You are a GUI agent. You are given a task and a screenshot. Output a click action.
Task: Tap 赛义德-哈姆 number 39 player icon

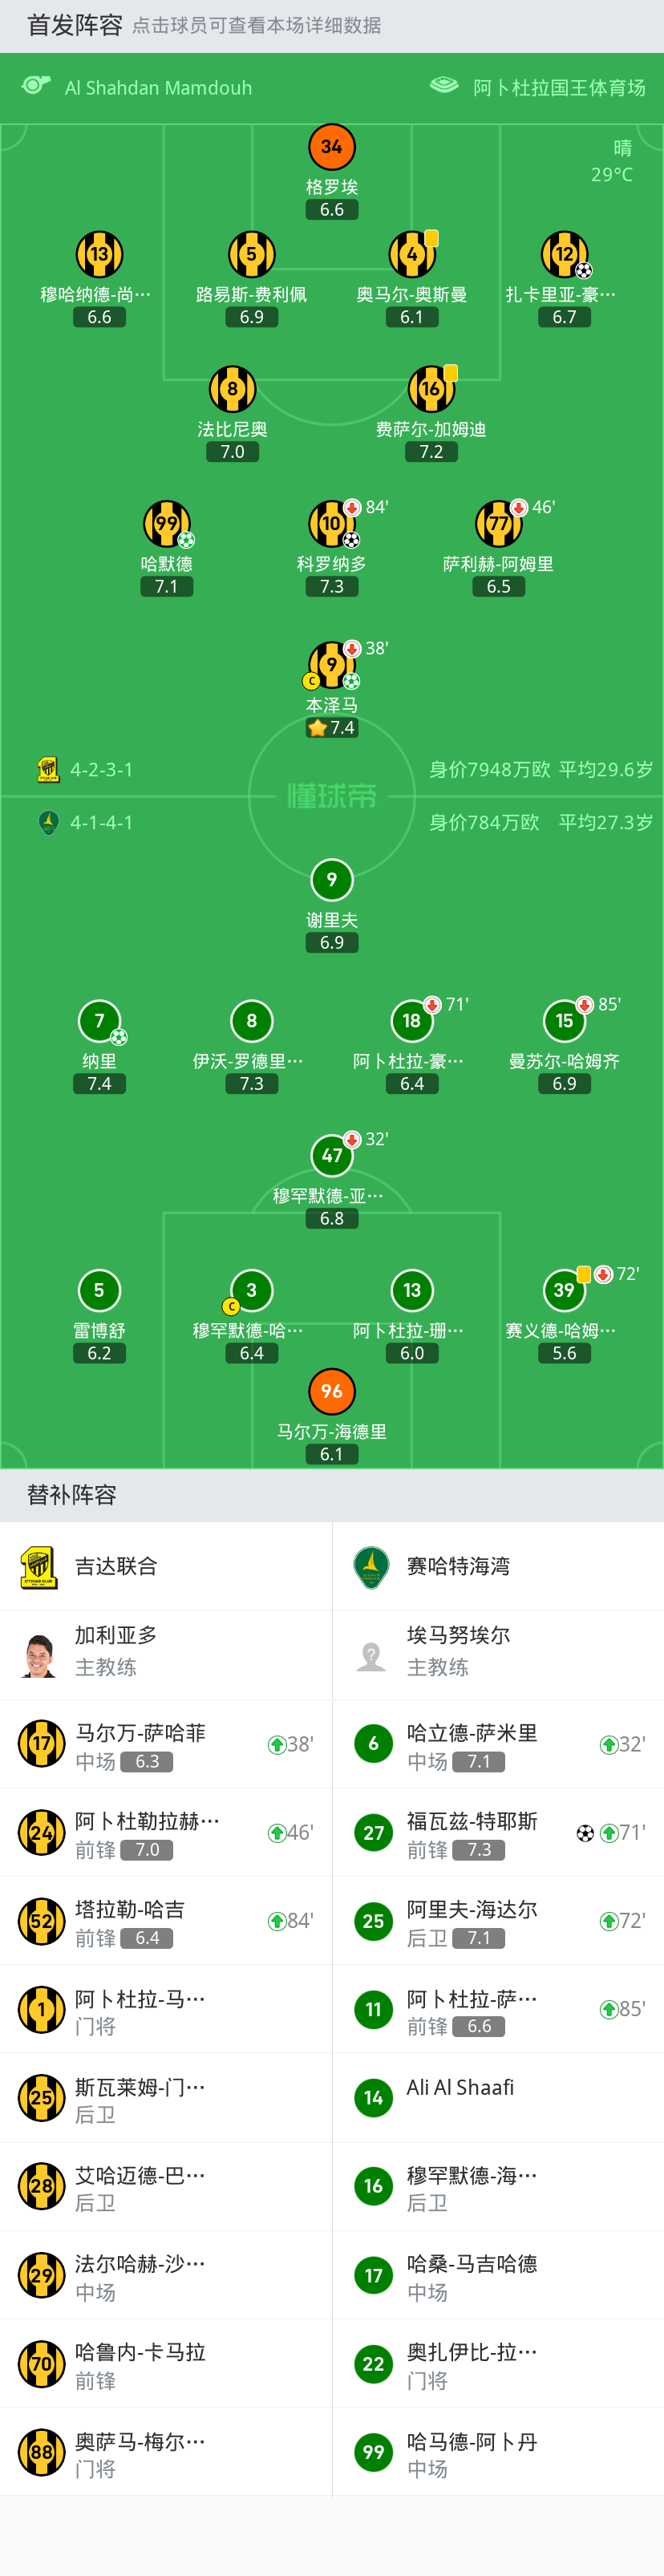(564, 1290)
